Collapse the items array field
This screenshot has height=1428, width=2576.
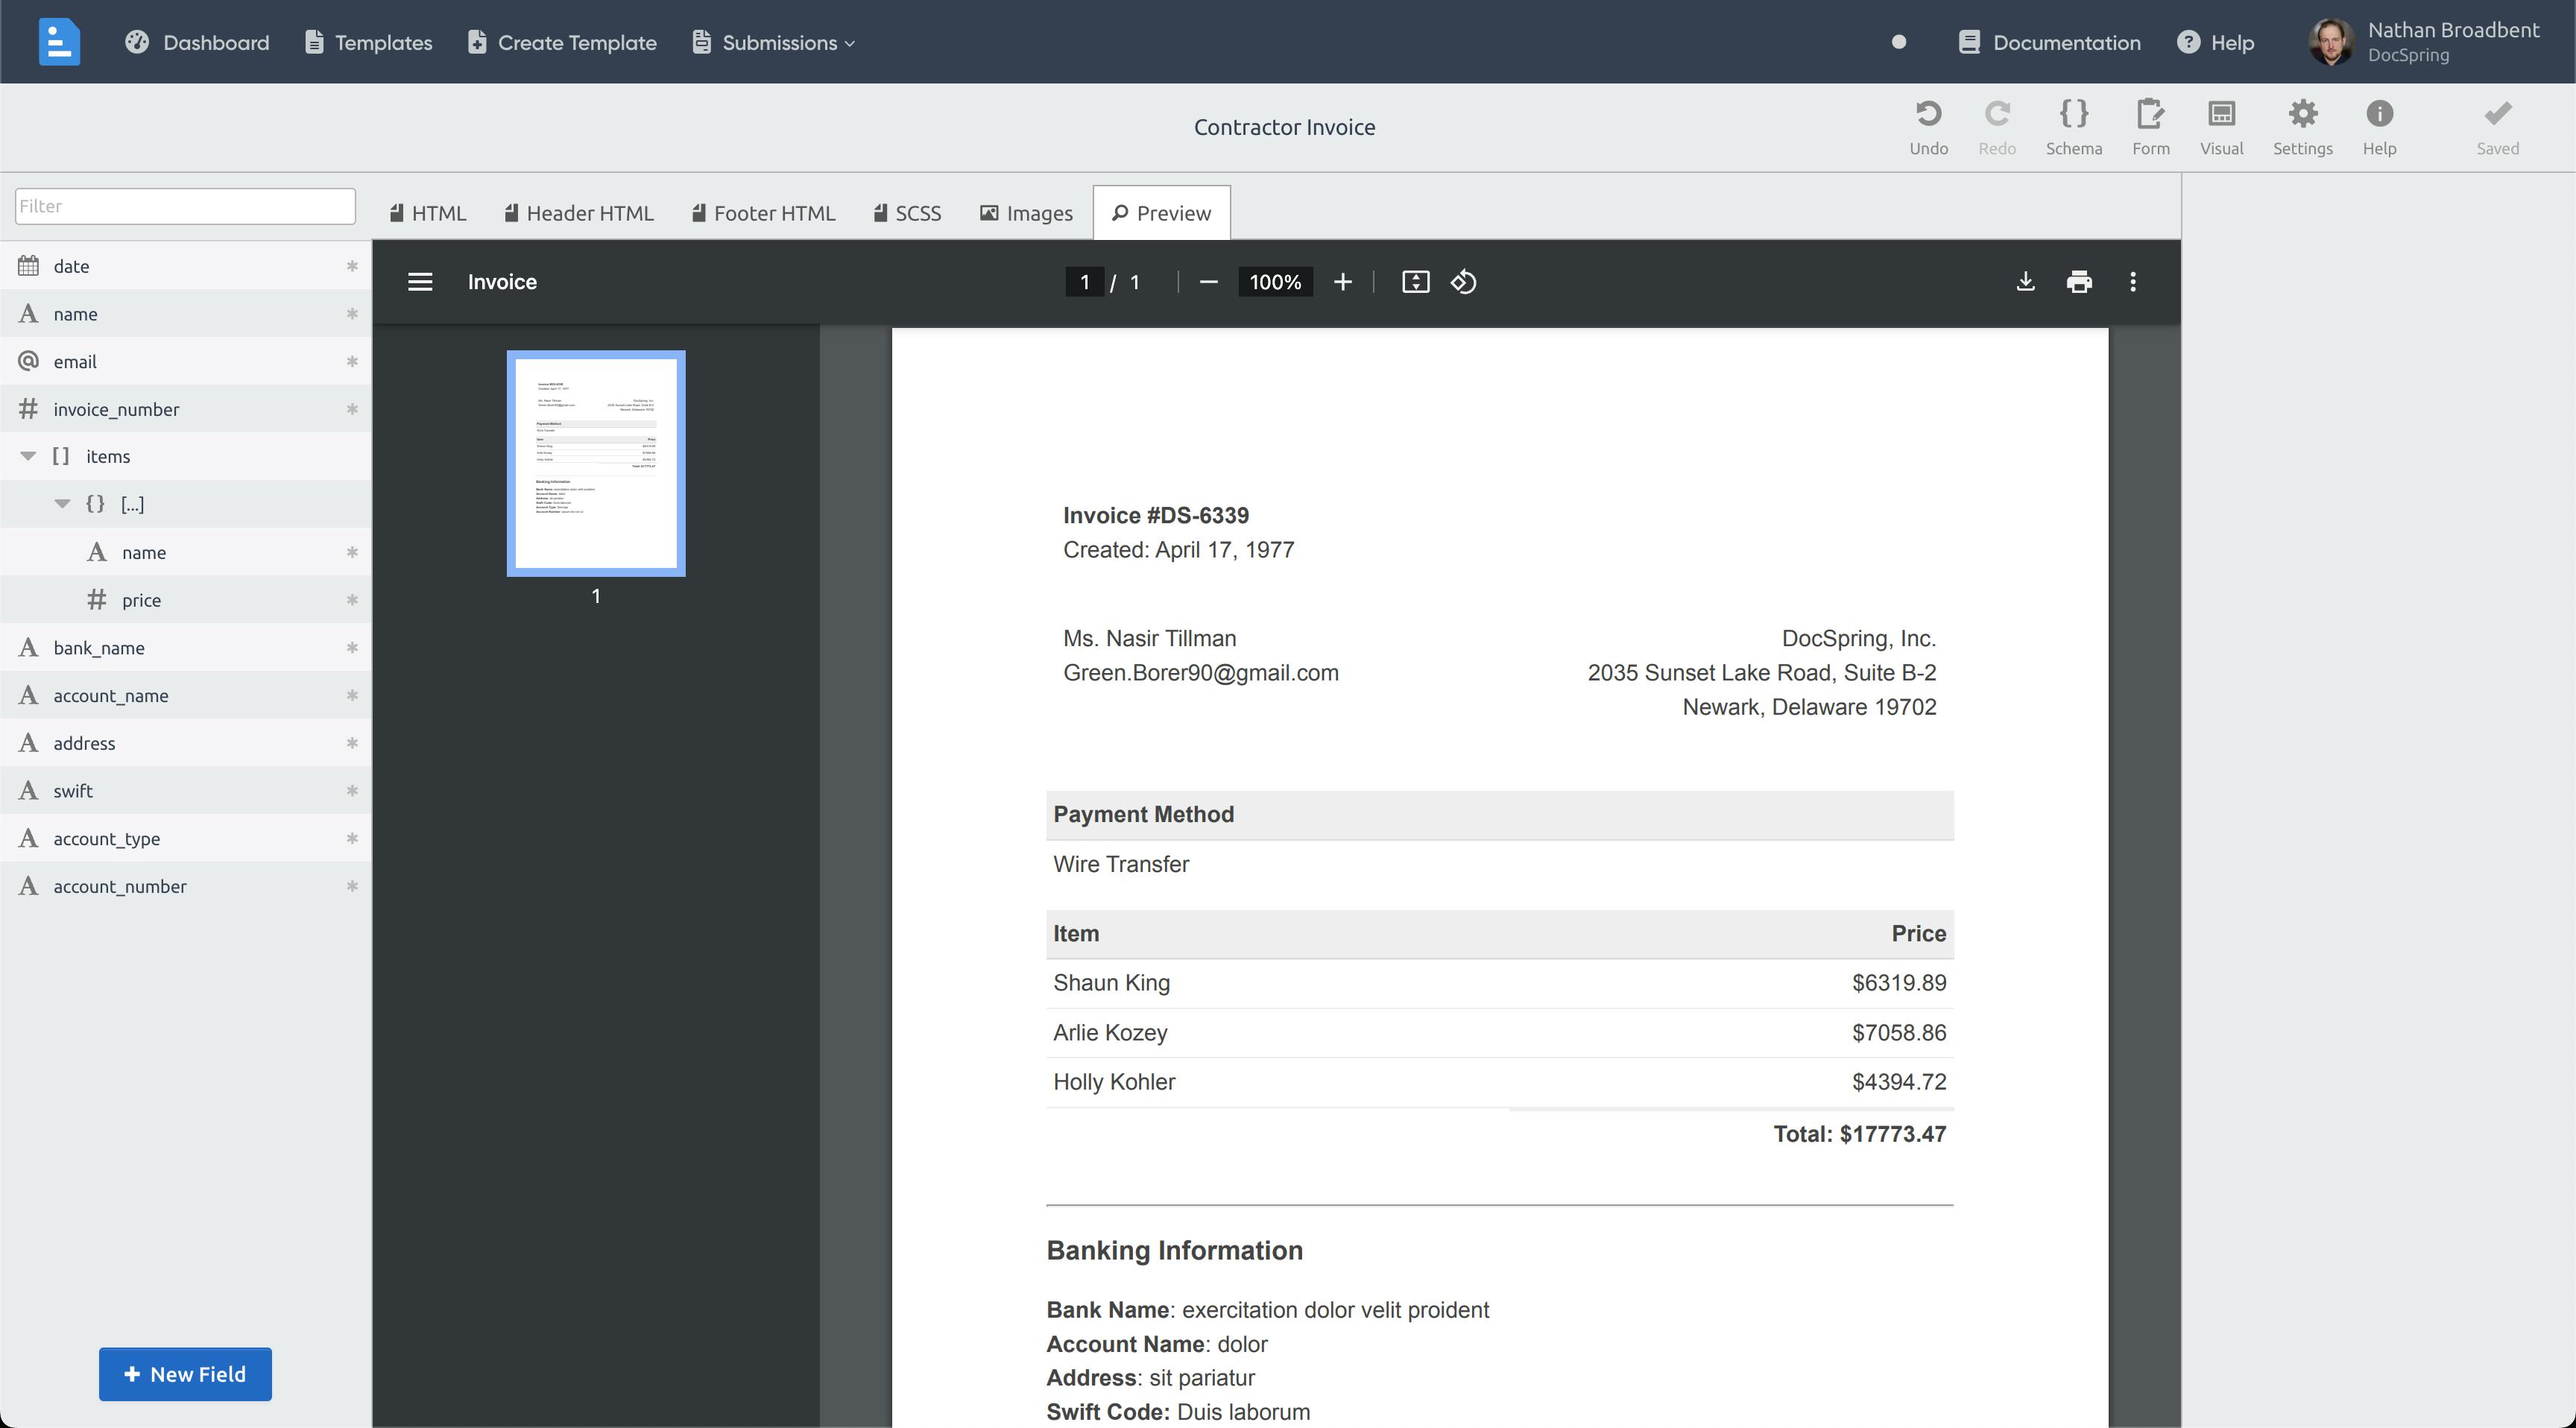click(x=28, y=456)
